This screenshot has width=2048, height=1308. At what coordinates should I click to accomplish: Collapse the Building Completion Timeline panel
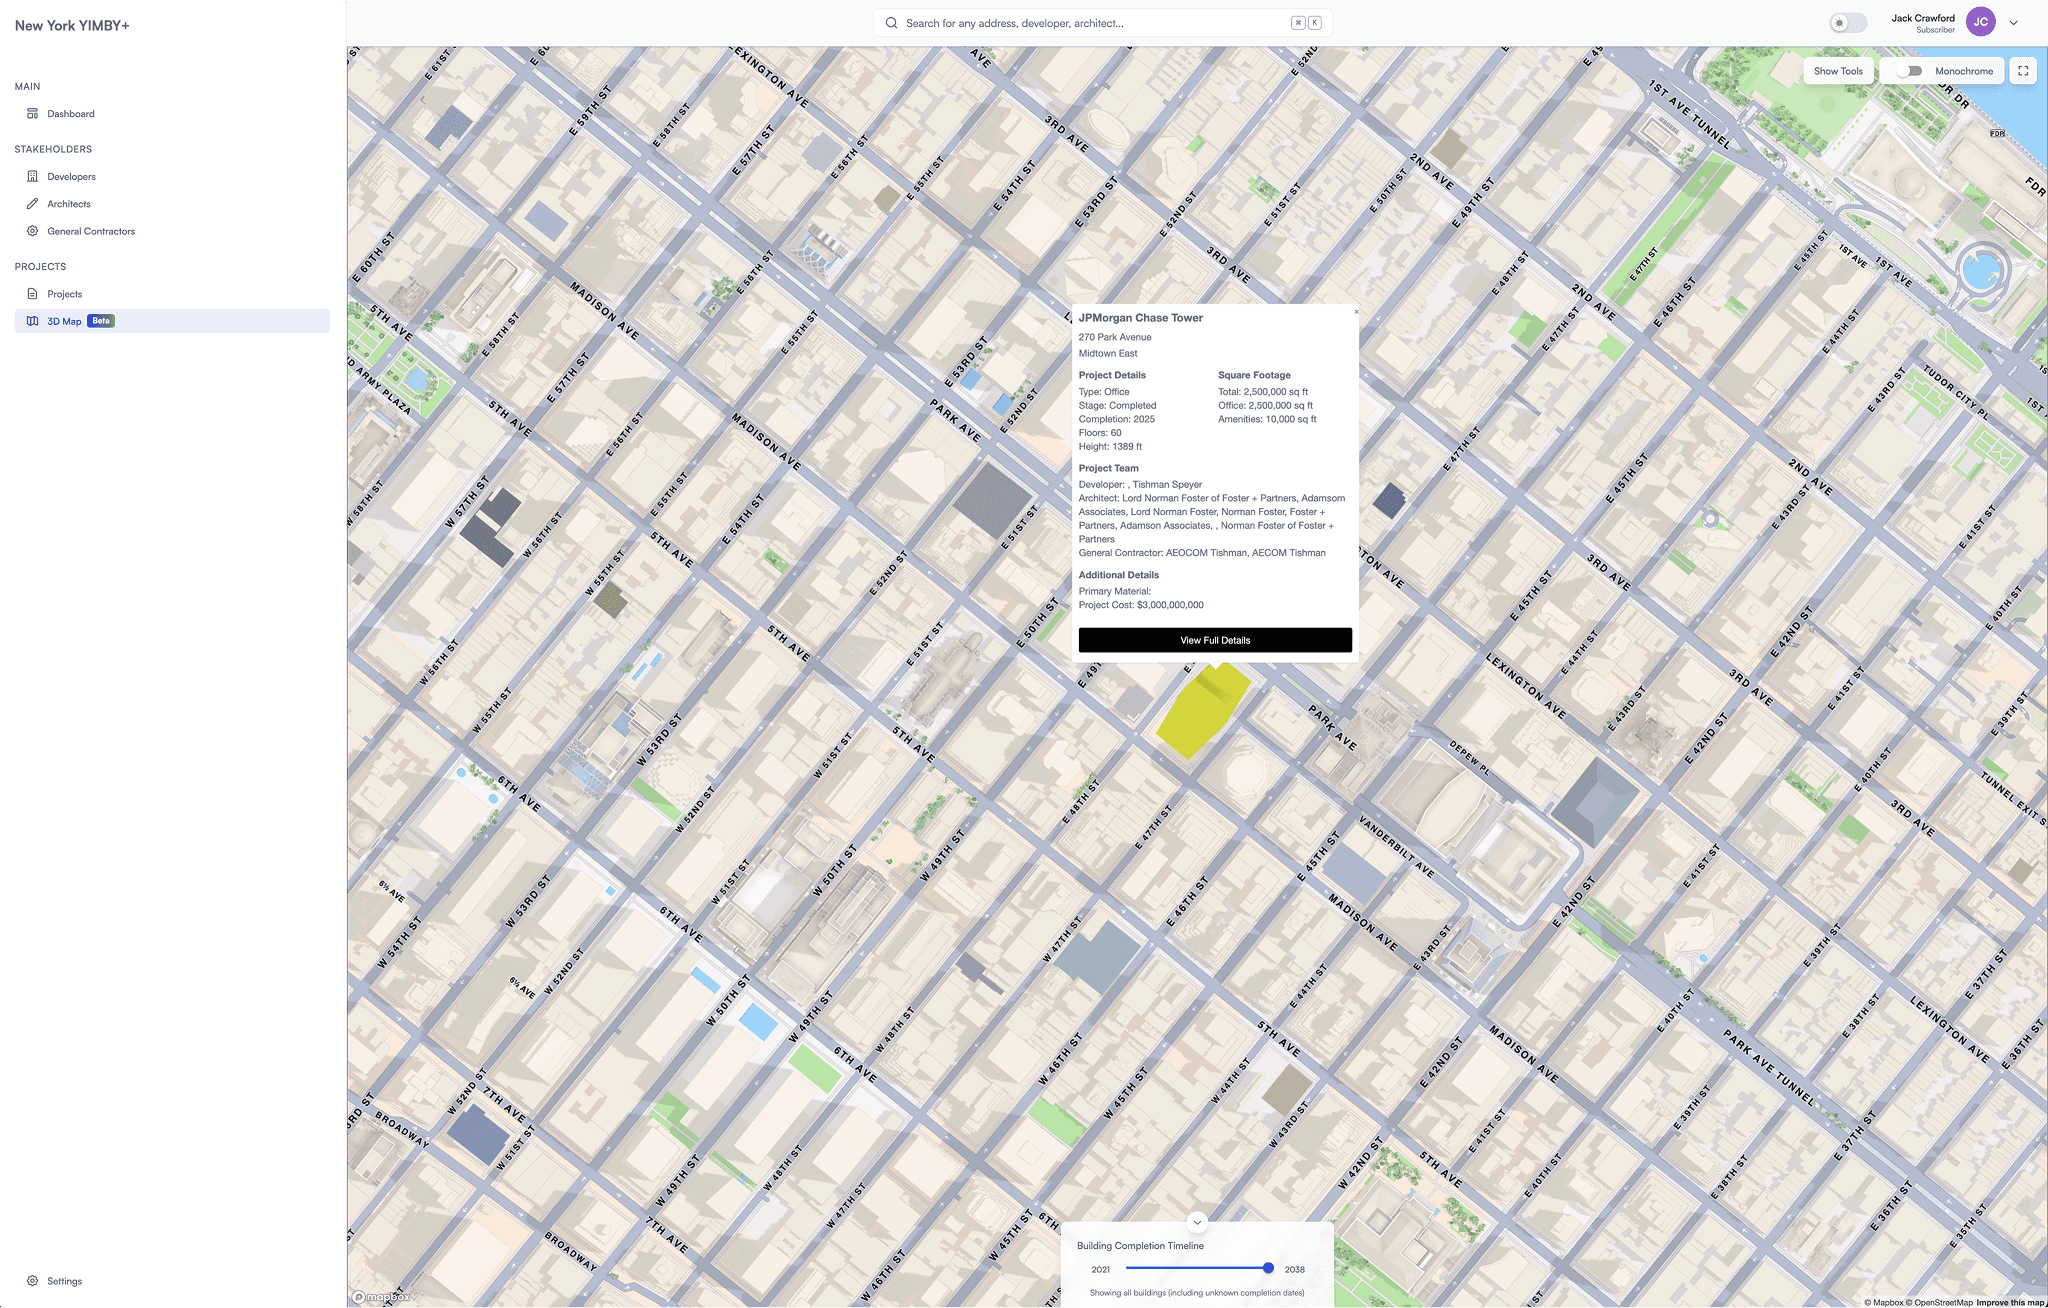1197,1222
